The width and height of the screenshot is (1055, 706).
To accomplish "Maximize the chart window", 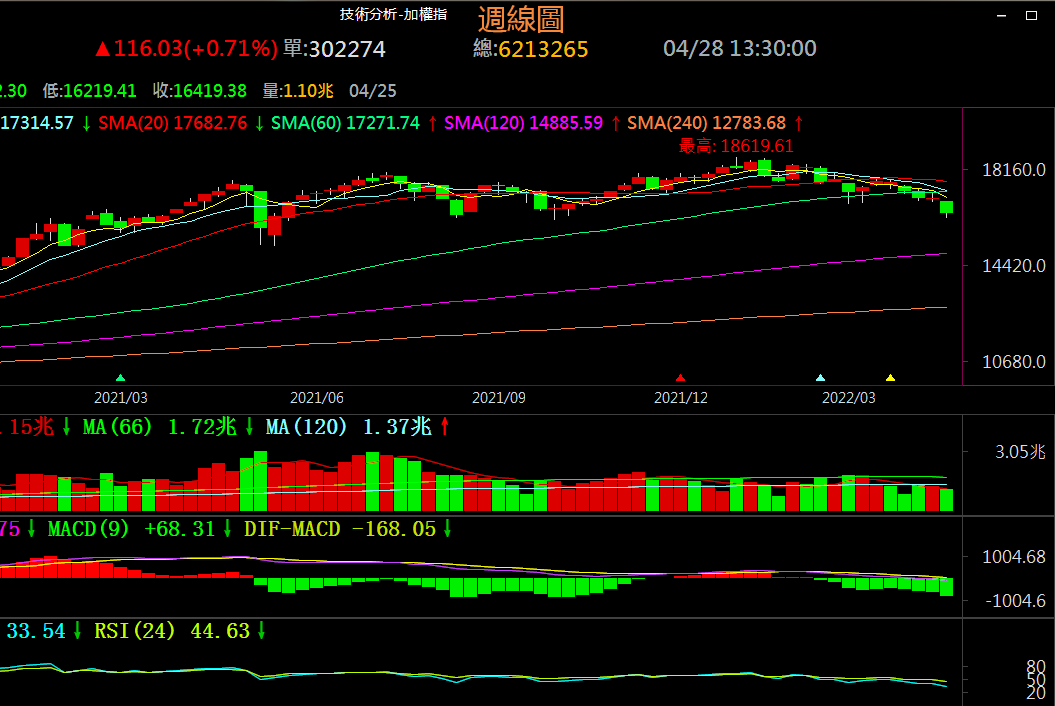I will (1031, 15).
